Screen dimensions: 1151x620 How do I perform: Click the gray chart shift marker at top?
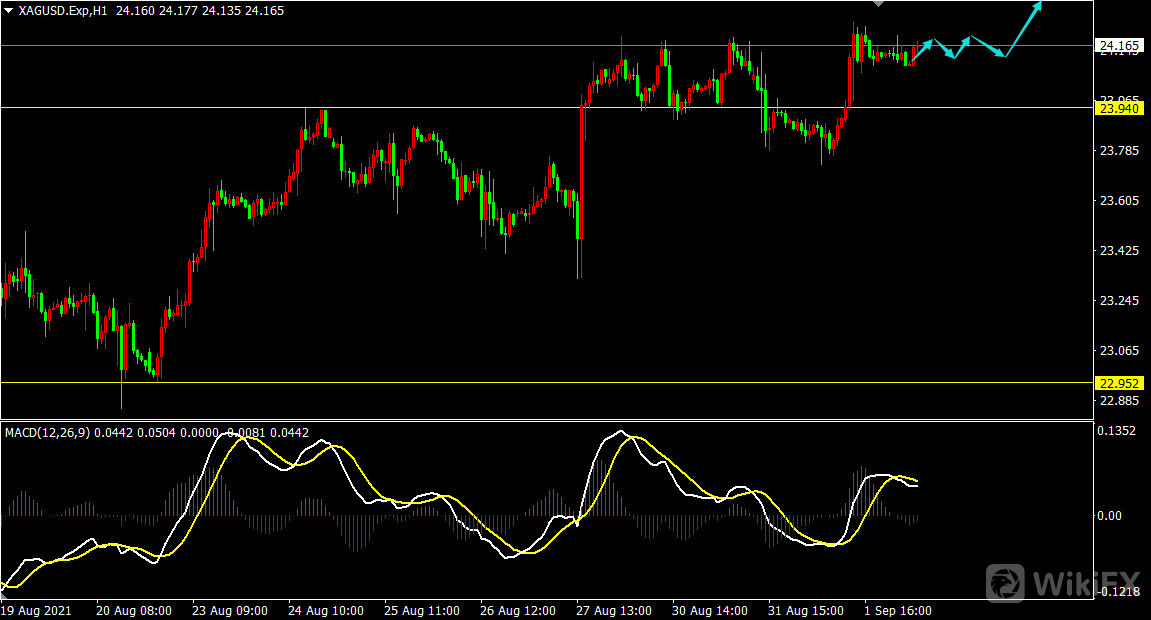(879, 4)
